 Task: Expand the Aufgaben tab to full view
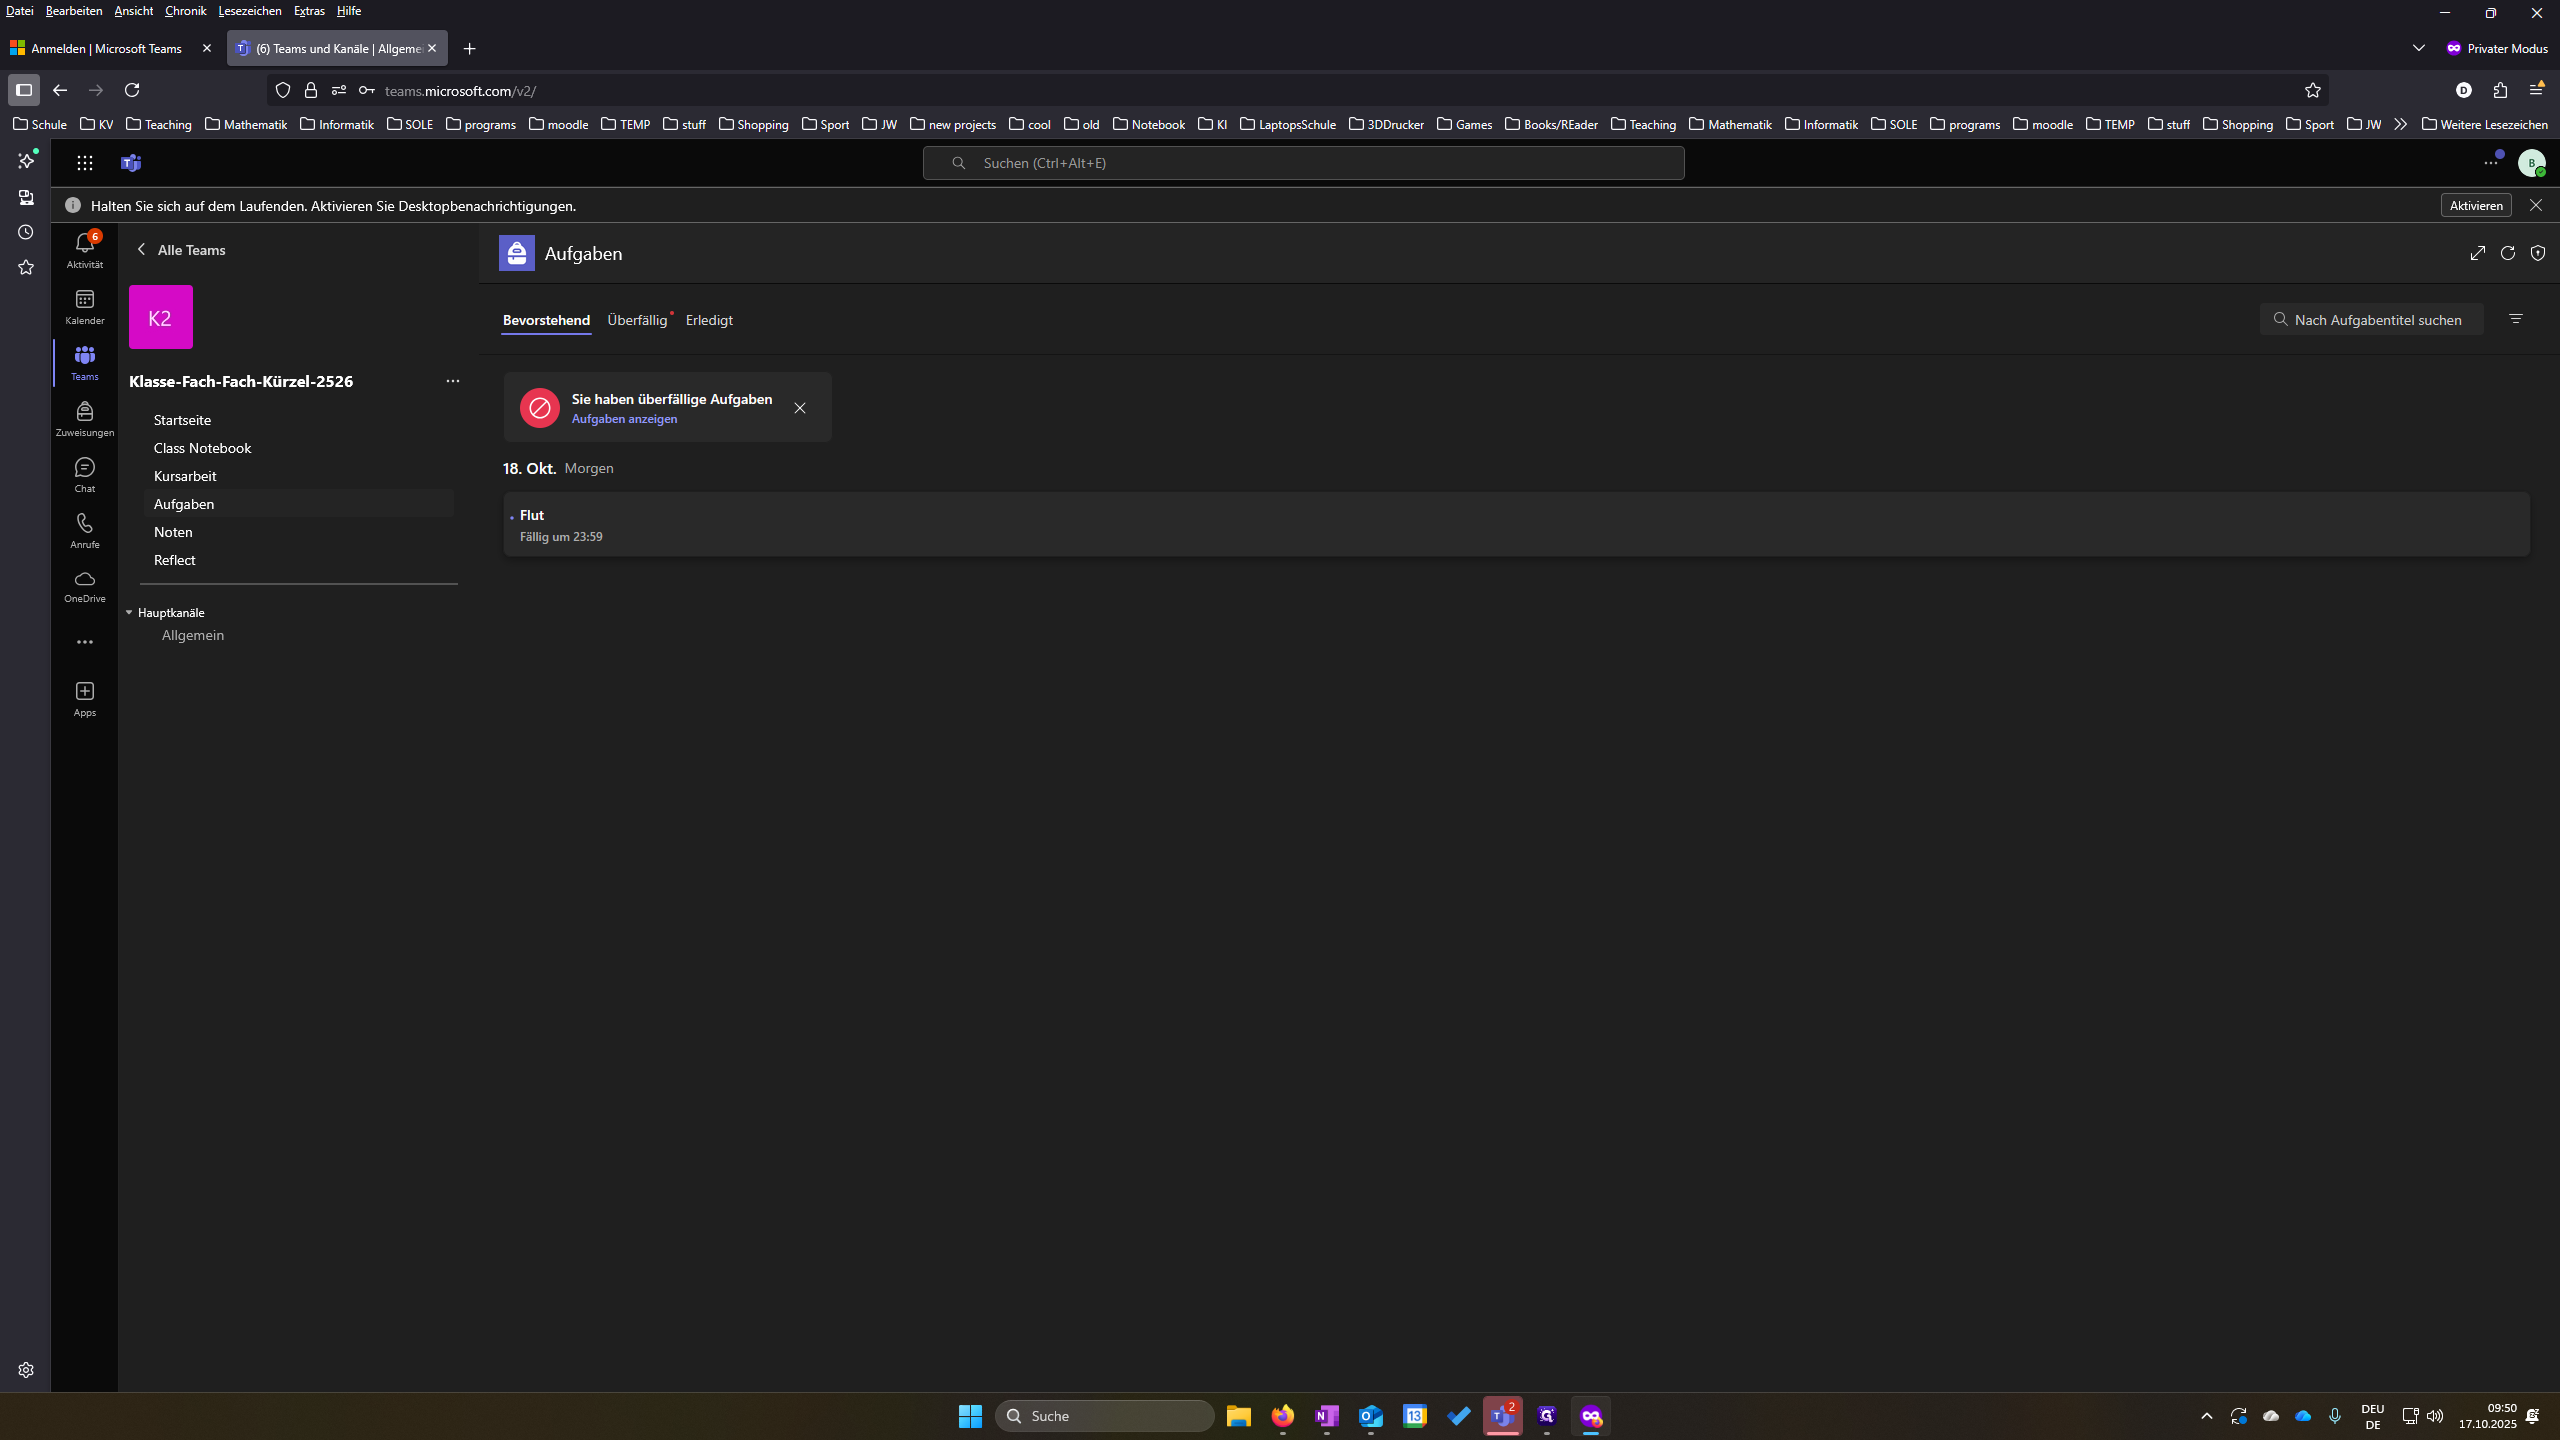click(x=2477, y=253)
